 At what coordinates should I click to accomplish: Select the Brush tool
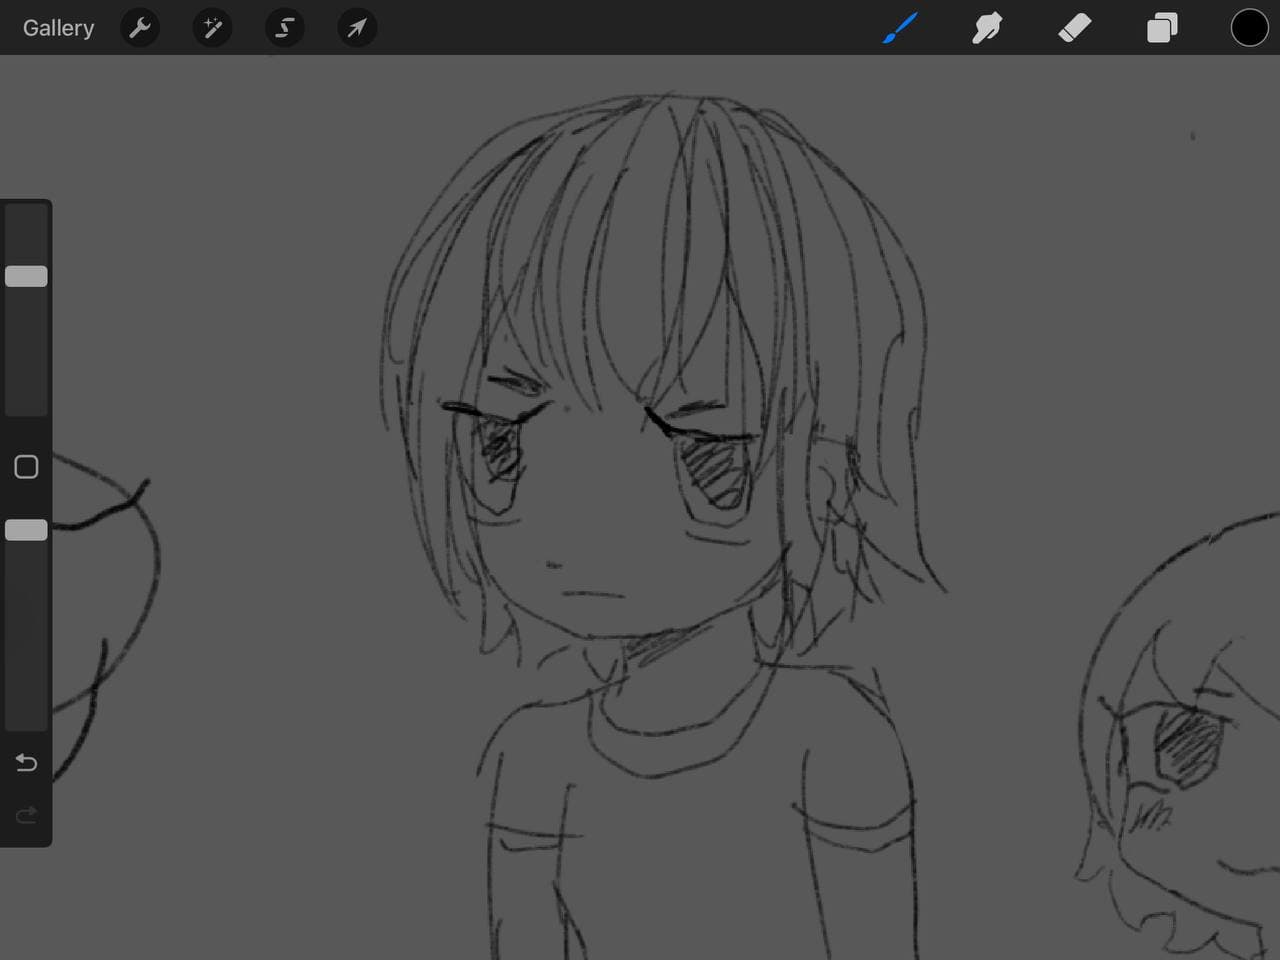(900, 28)
